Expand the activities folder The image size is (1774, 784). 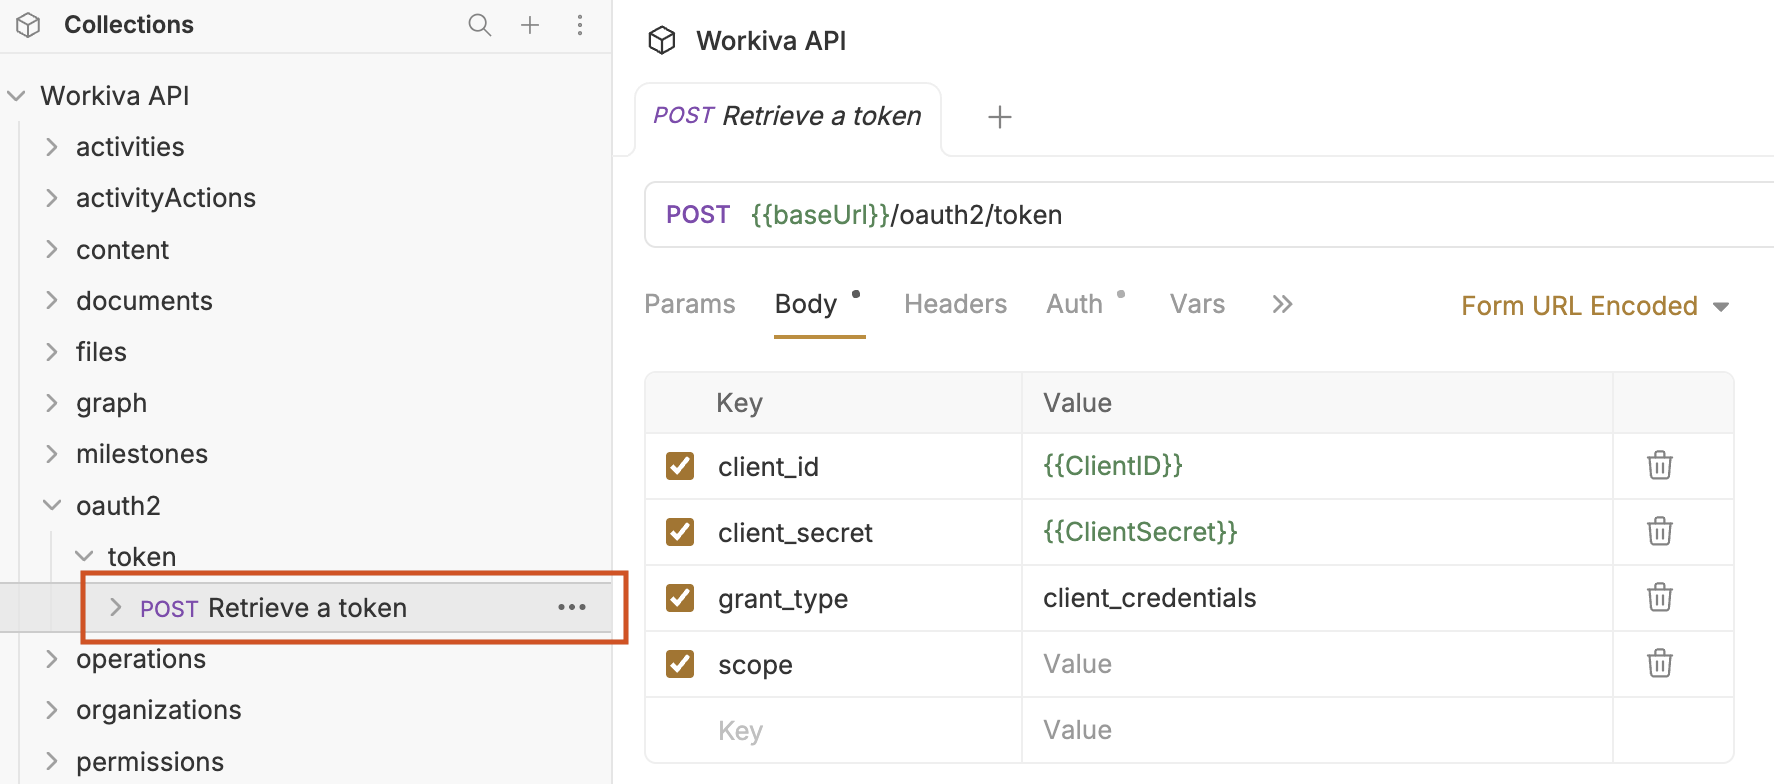[x=52, y=147]
